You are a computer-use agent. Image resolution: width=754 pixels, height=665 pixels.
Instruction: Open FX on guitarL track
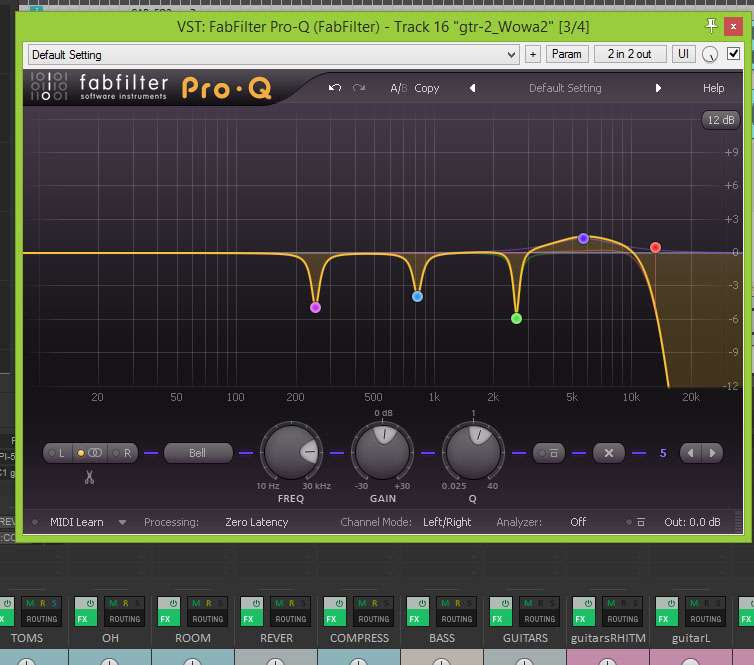click(667, 619)
